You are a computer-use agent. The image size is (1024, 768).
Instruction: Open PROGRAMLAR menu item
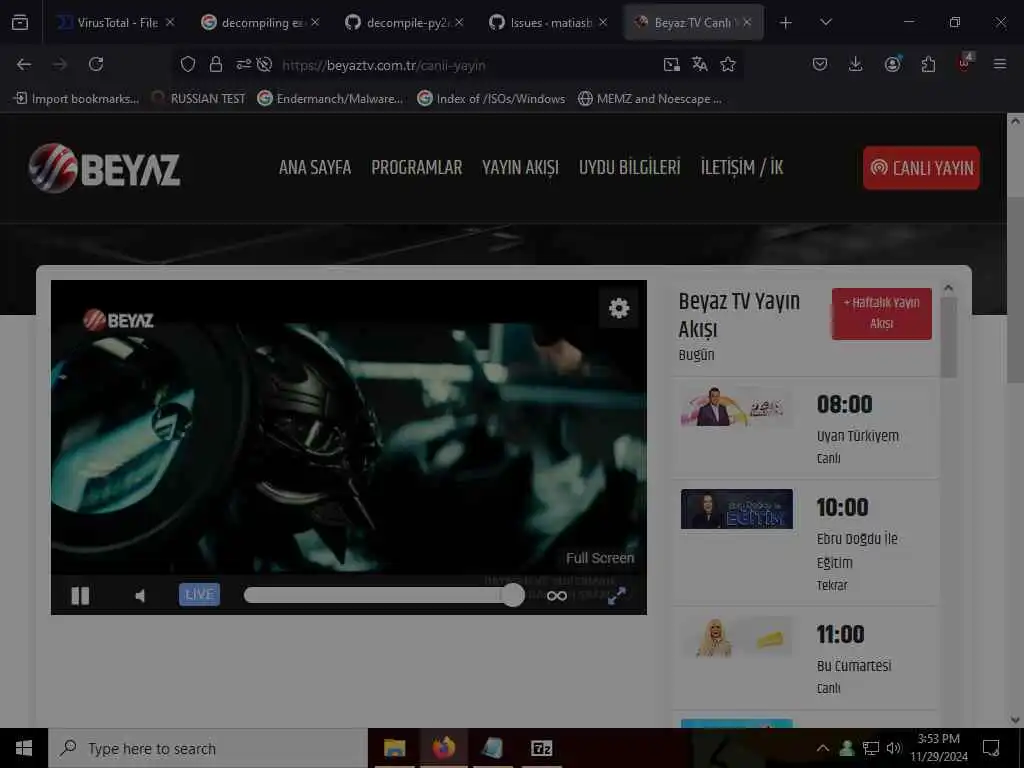[417, 168]
